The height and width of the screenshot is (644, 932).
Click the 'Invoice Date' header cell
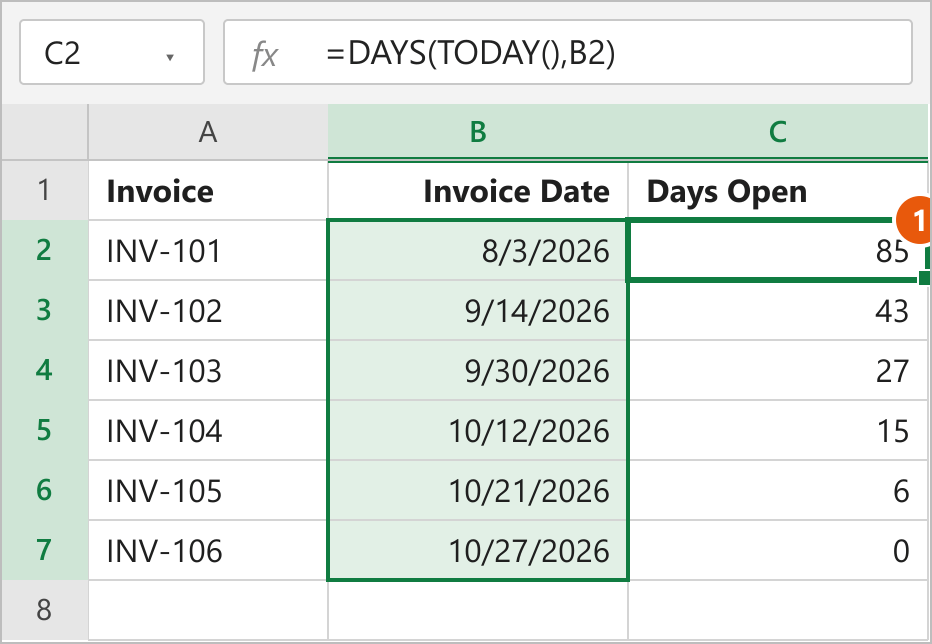(x=478, y=190)
